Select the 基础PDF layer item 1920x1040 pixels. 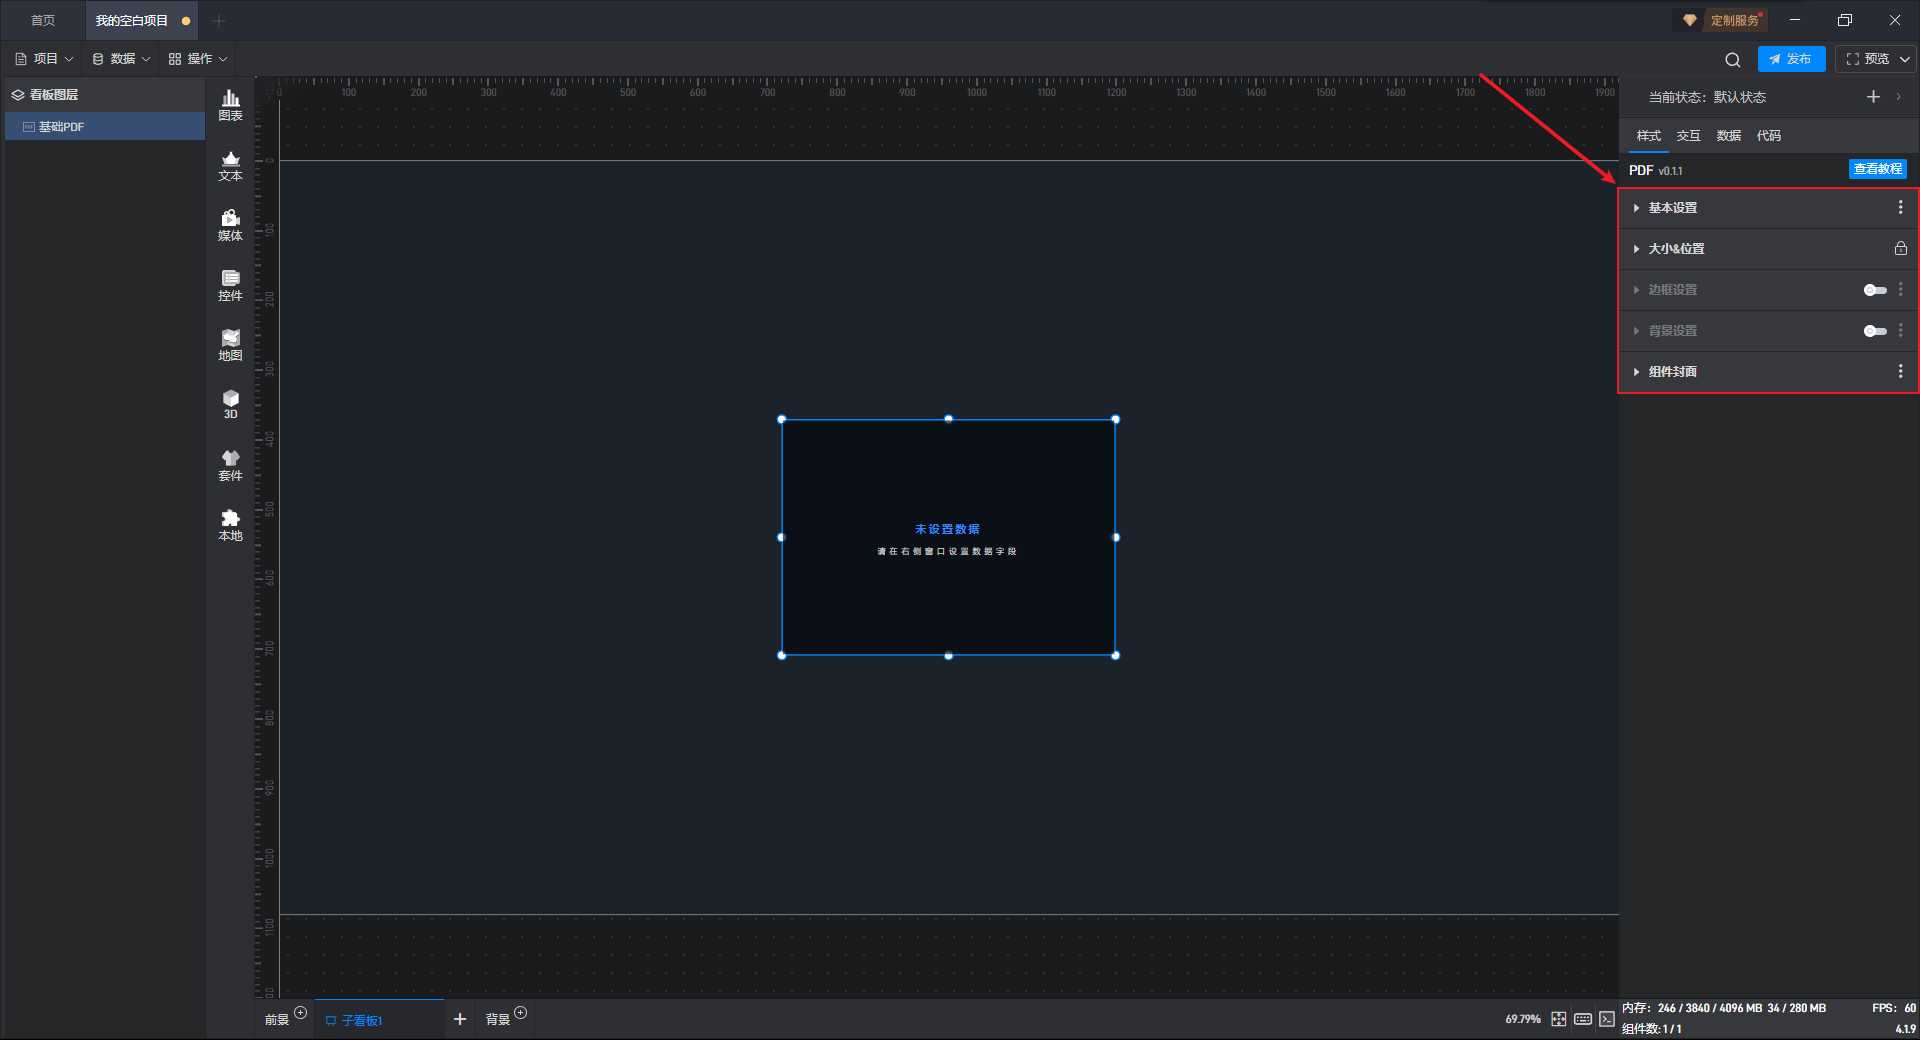(62, 127)
